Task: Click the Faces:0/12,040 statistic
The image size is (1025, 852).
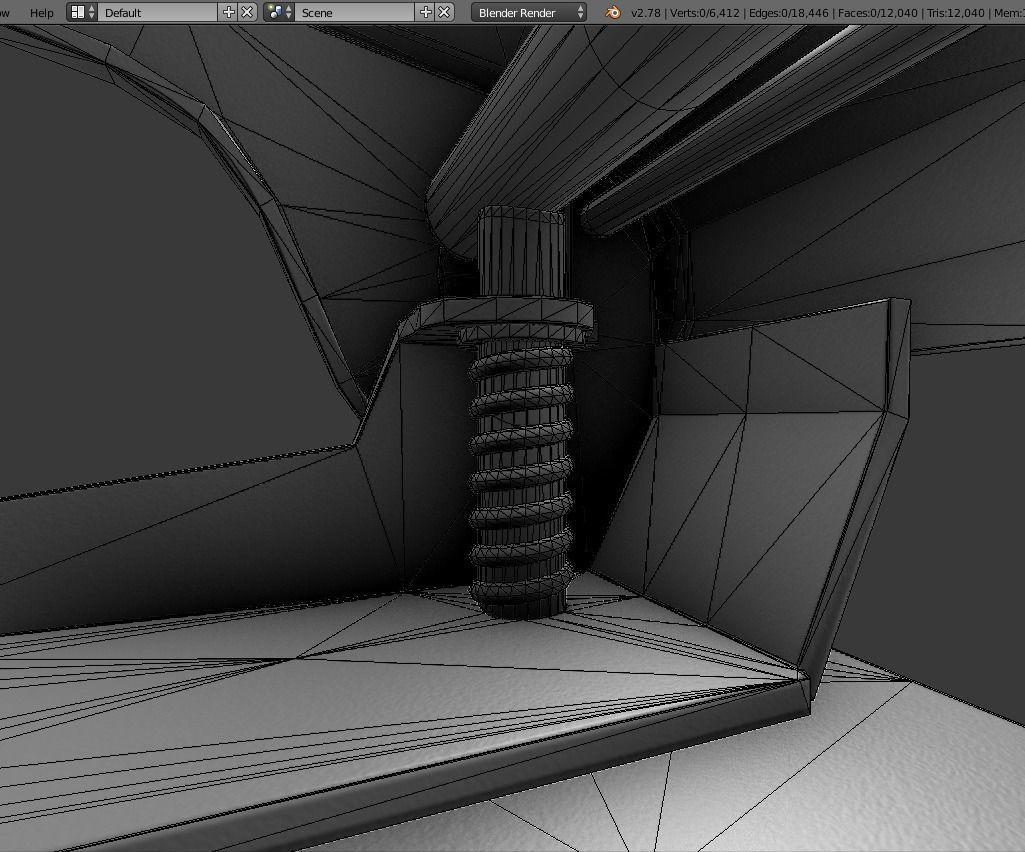Action: tap(877, 12)
